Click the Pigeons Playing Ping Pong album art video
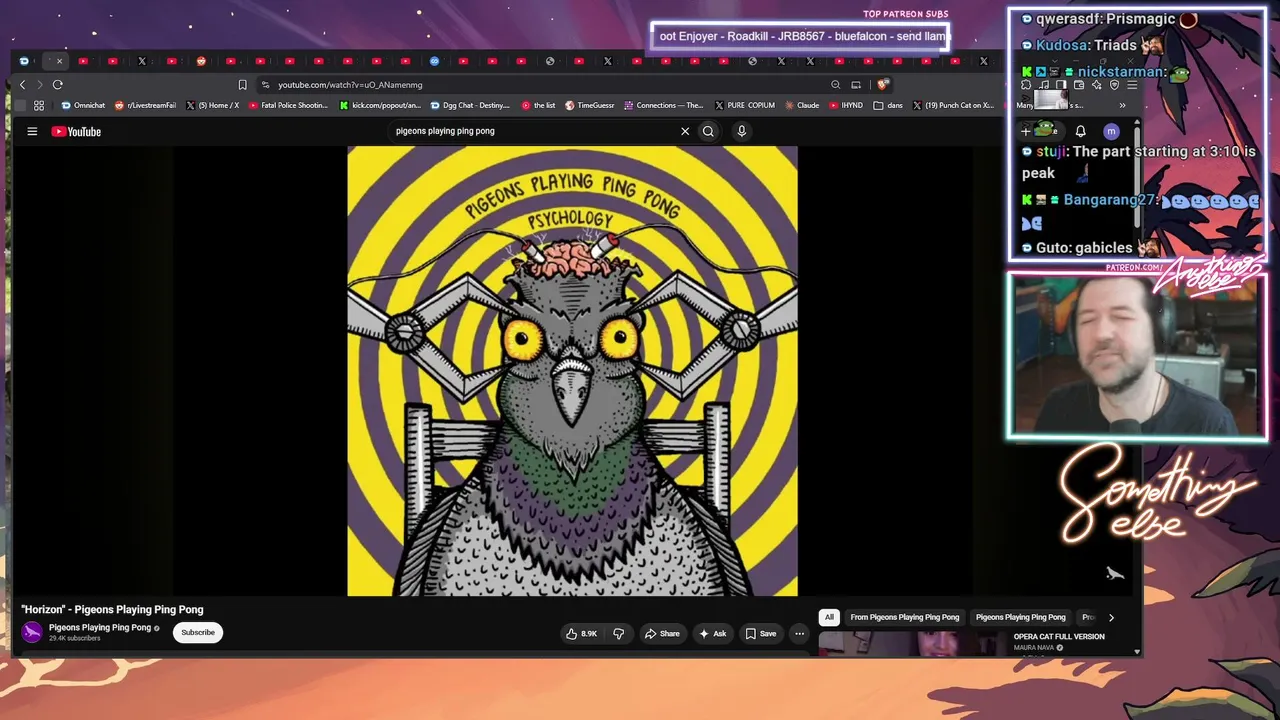The height and width of the screenshot is (720, 1280). coord(572,371)
